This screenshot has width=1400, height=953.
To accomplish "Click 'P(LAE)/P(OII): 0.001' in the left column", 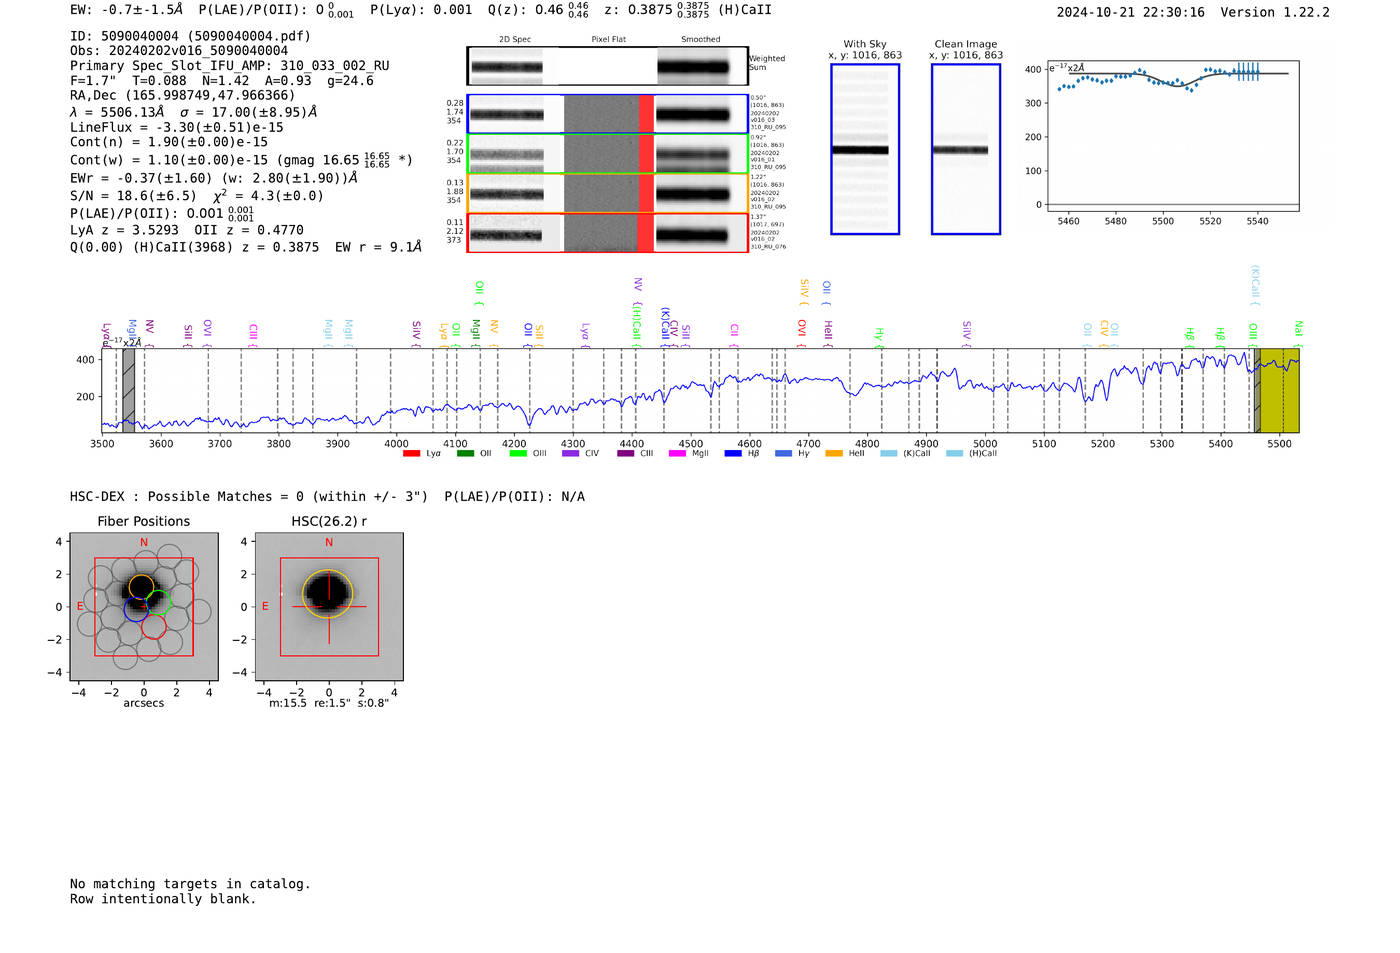I will (x=162, y=214).
